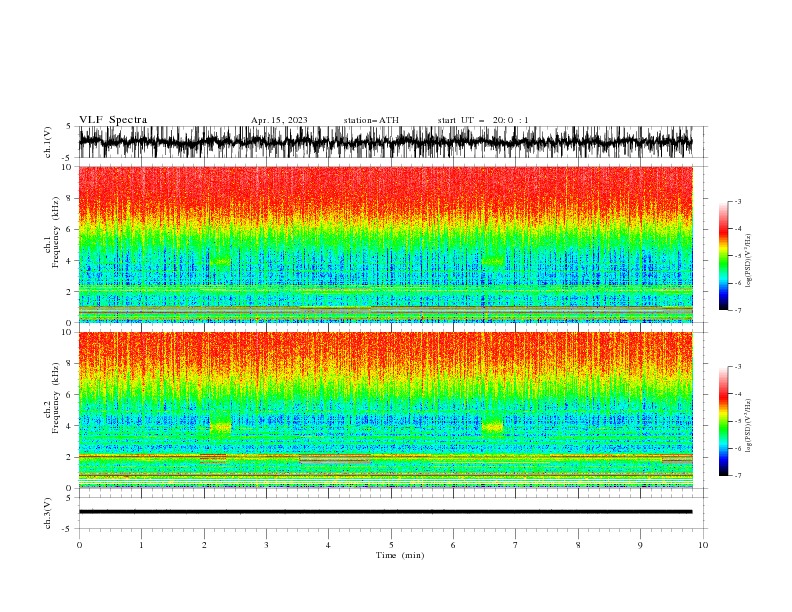Click the 'station=ATH' label
Image resolution: width=792 pixels, height=612 pixels.
click(371, 120)
